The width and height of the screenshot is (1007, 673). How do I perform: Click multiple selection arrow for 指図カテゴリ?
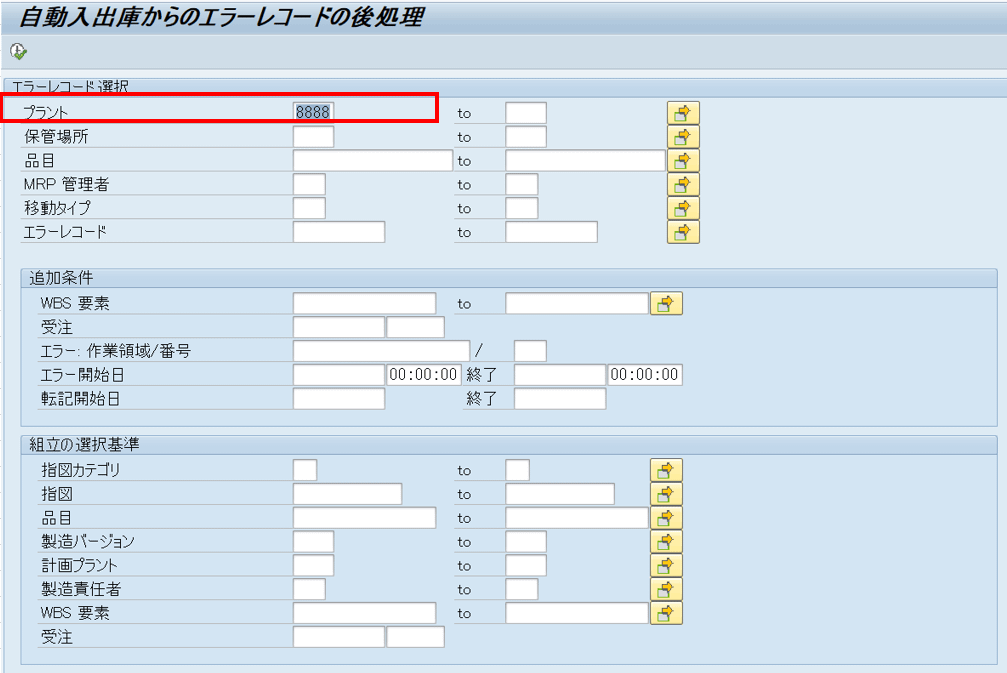(666, 470)
